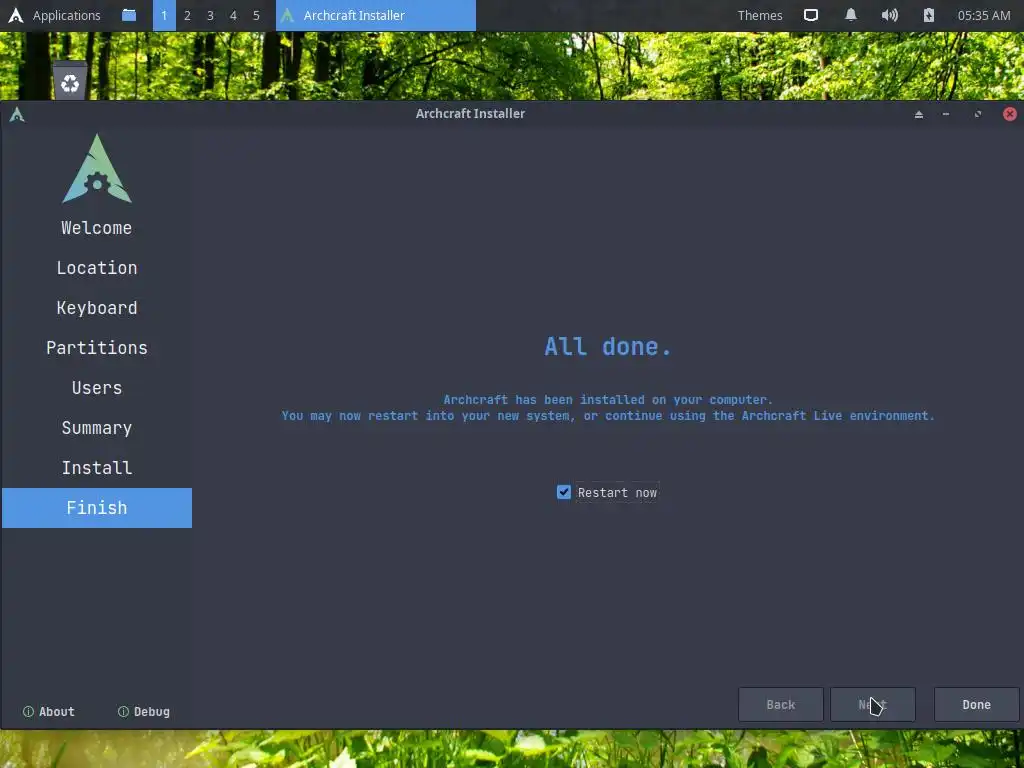Select the Users step in sidebar
Image resolution: width=1024 pixels, height=768 pixels.
(97, 388)
